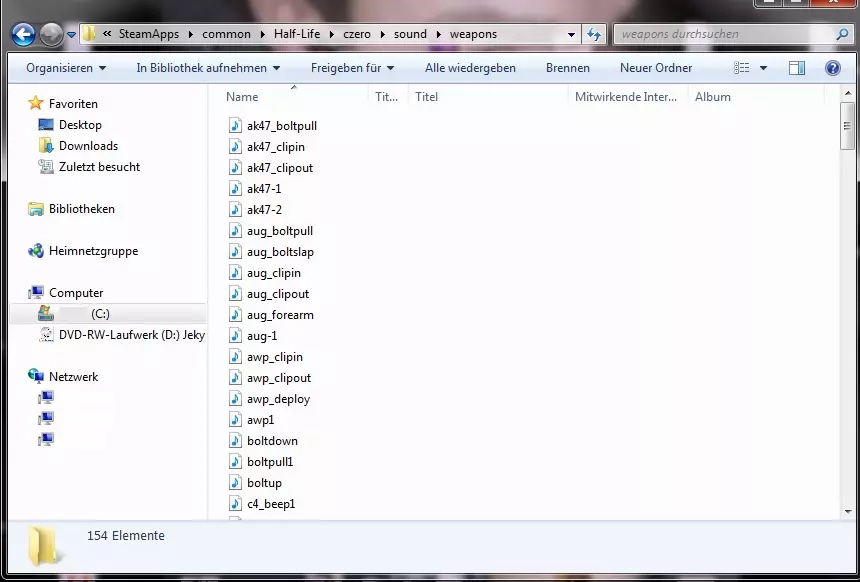Select the aug_forearm file
Image resolution: width=860 pixels, height=582 pixels.
click(280, 315)
